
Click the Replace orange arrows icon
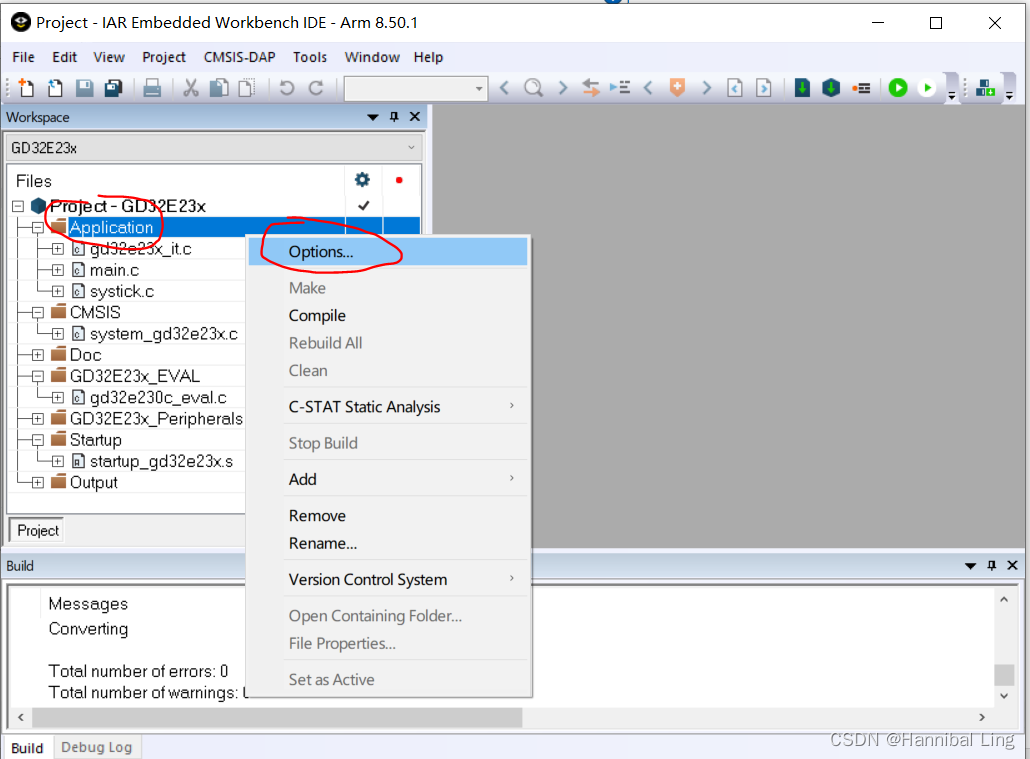591,87
